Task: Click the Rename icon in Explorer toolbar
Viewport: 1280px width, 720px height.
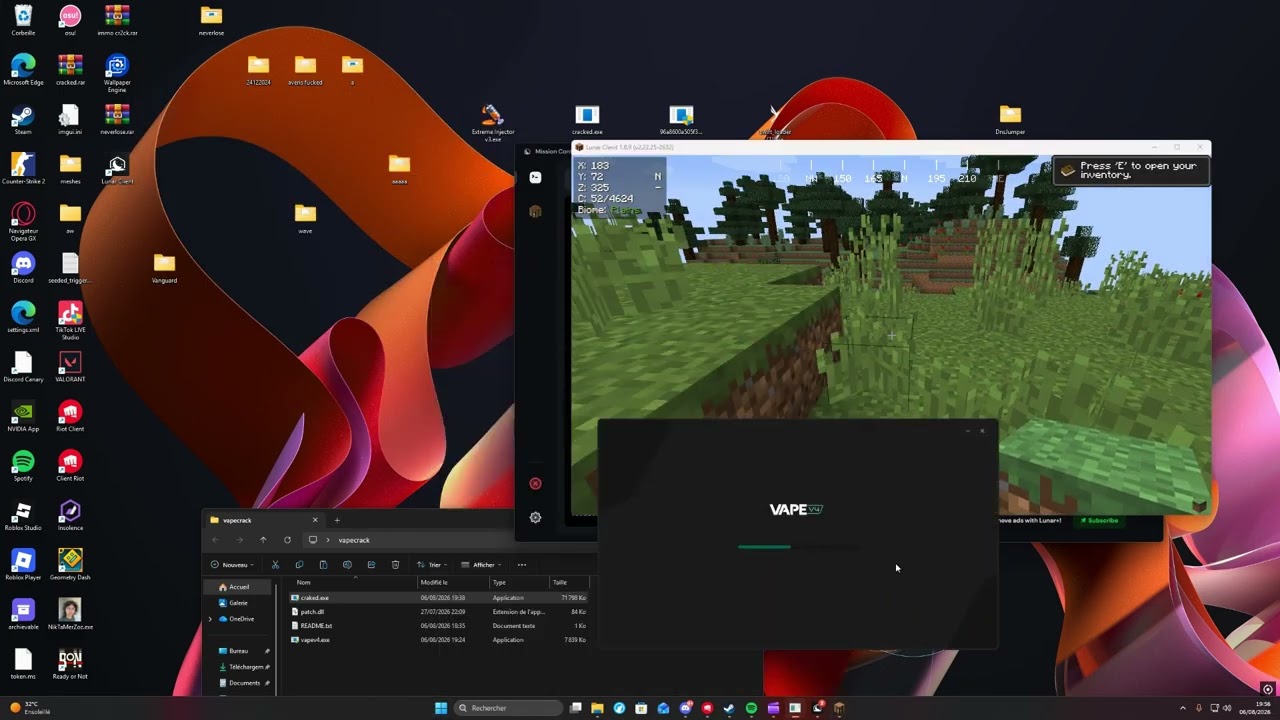Action: (347, 565)
